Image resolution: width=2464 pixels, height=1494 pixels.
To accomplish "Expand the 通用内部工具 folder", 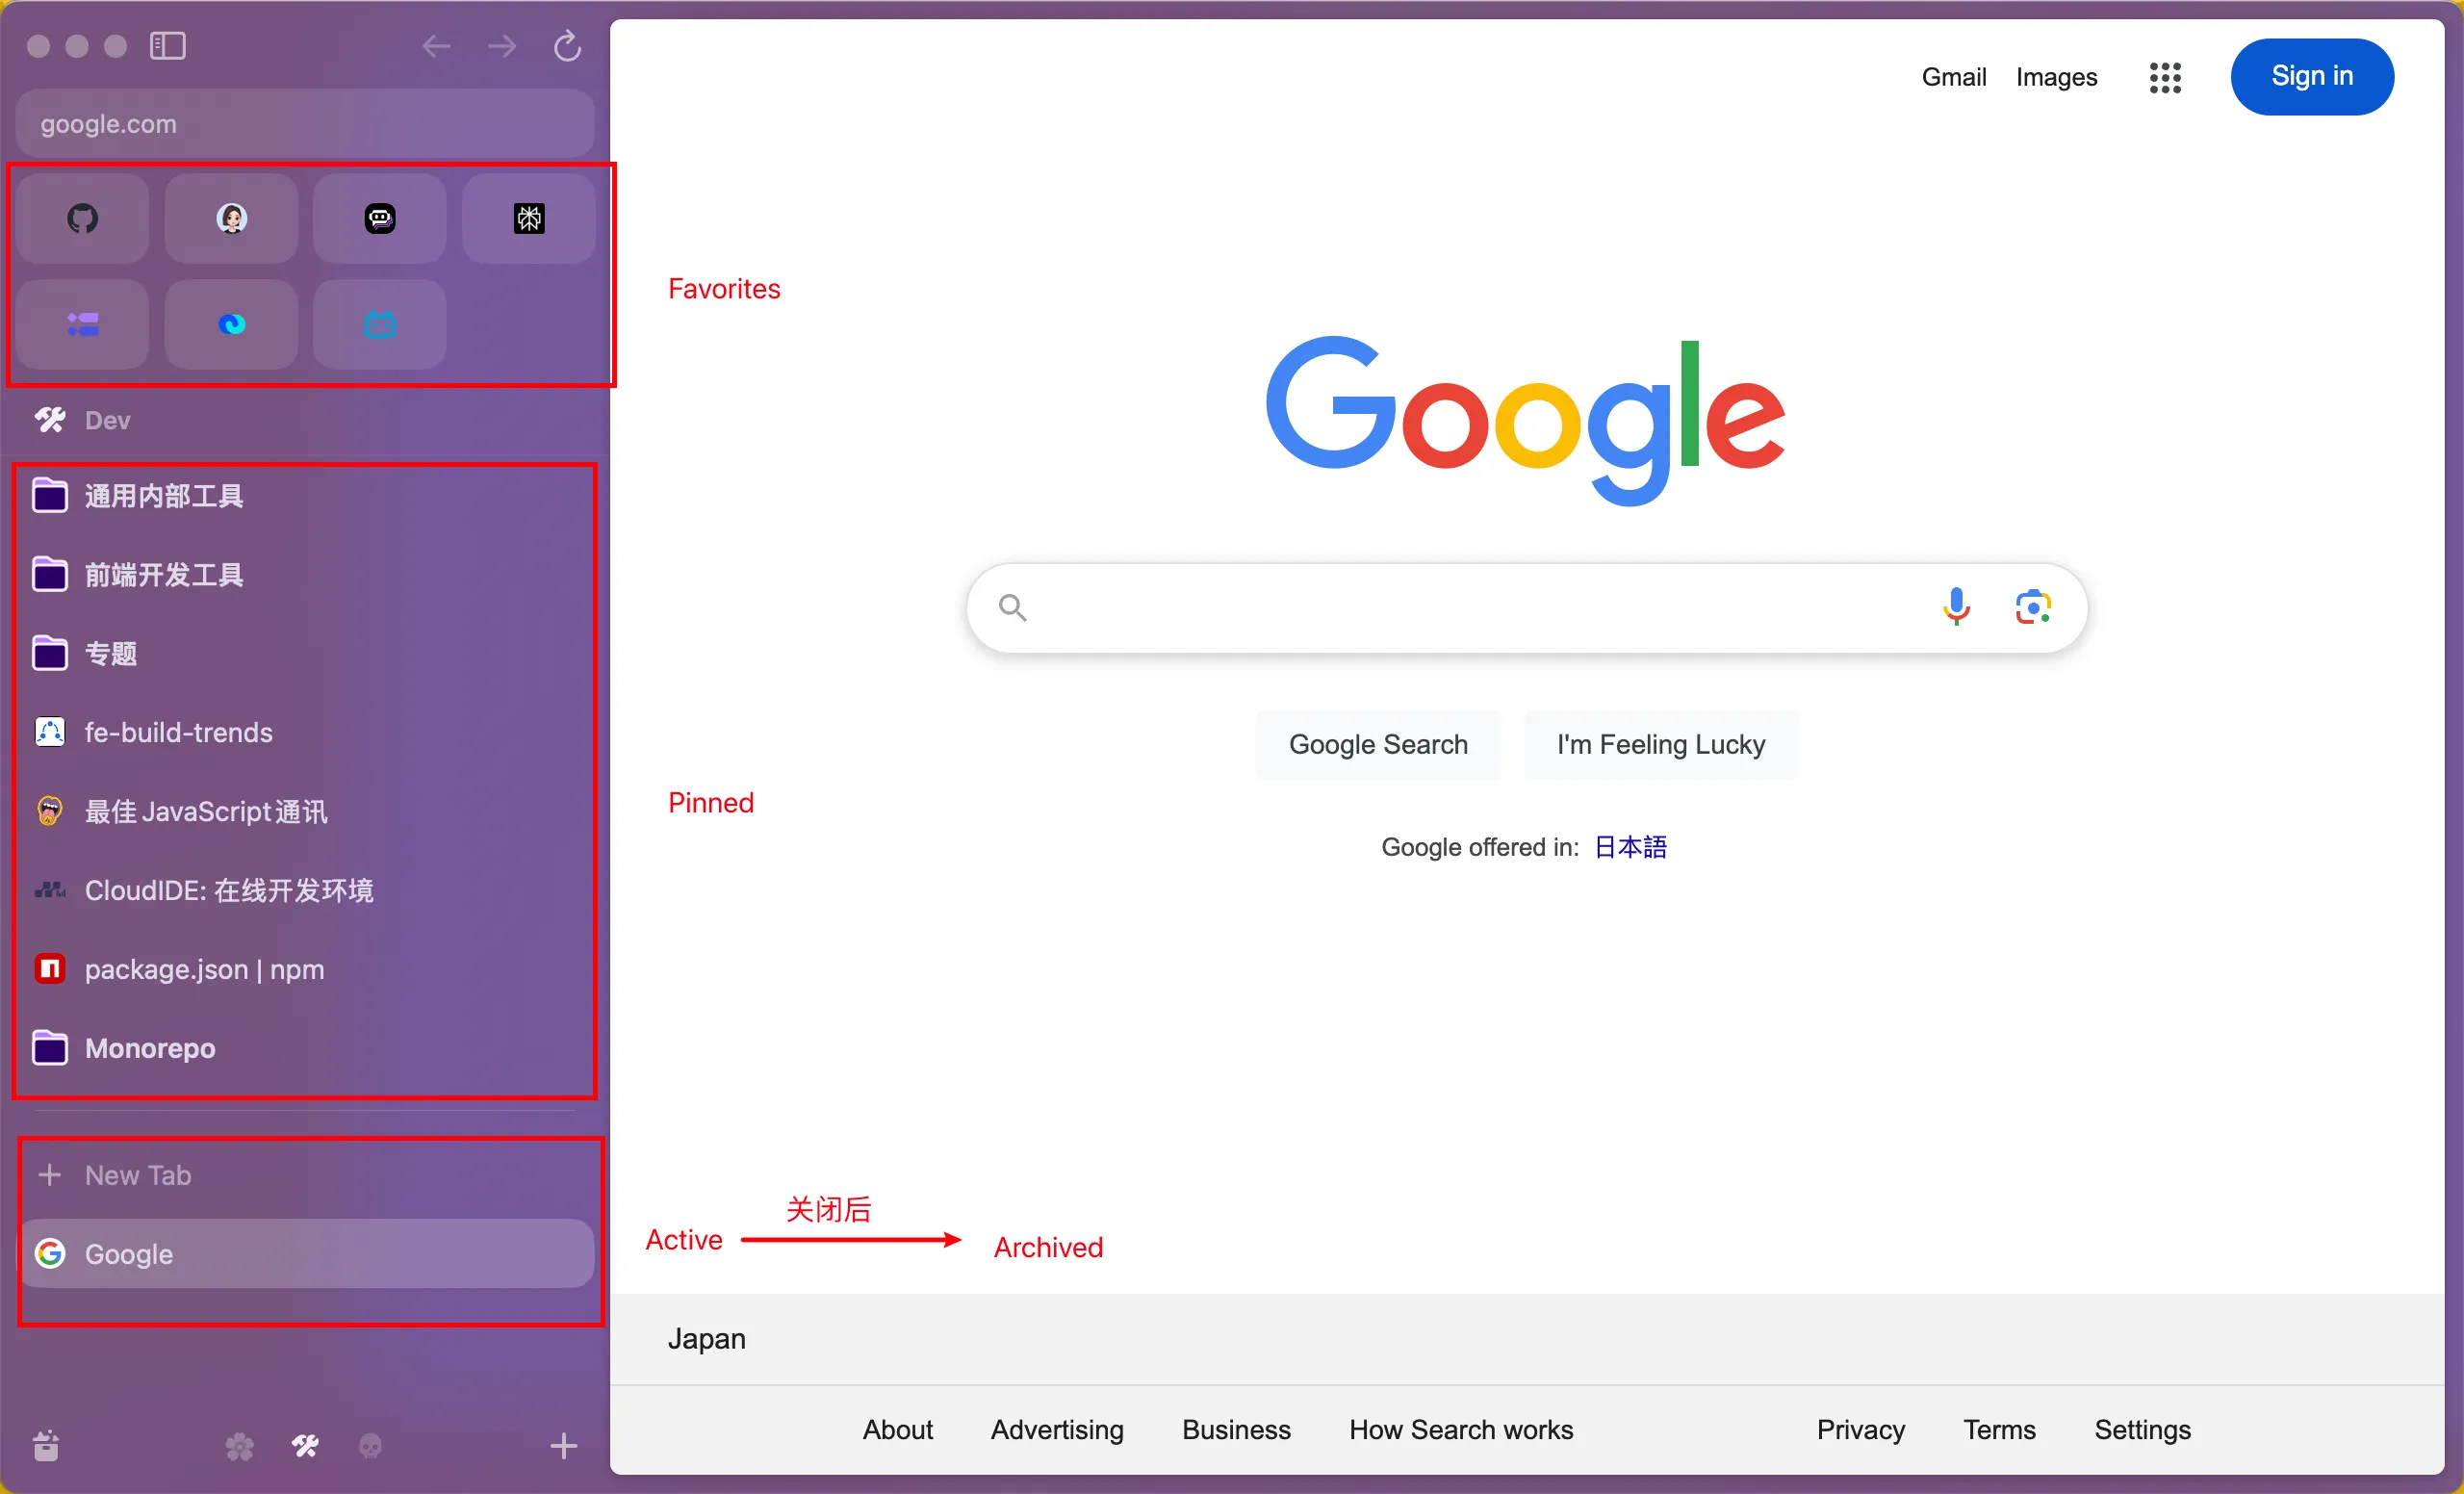I will click(x=163, y=496).
